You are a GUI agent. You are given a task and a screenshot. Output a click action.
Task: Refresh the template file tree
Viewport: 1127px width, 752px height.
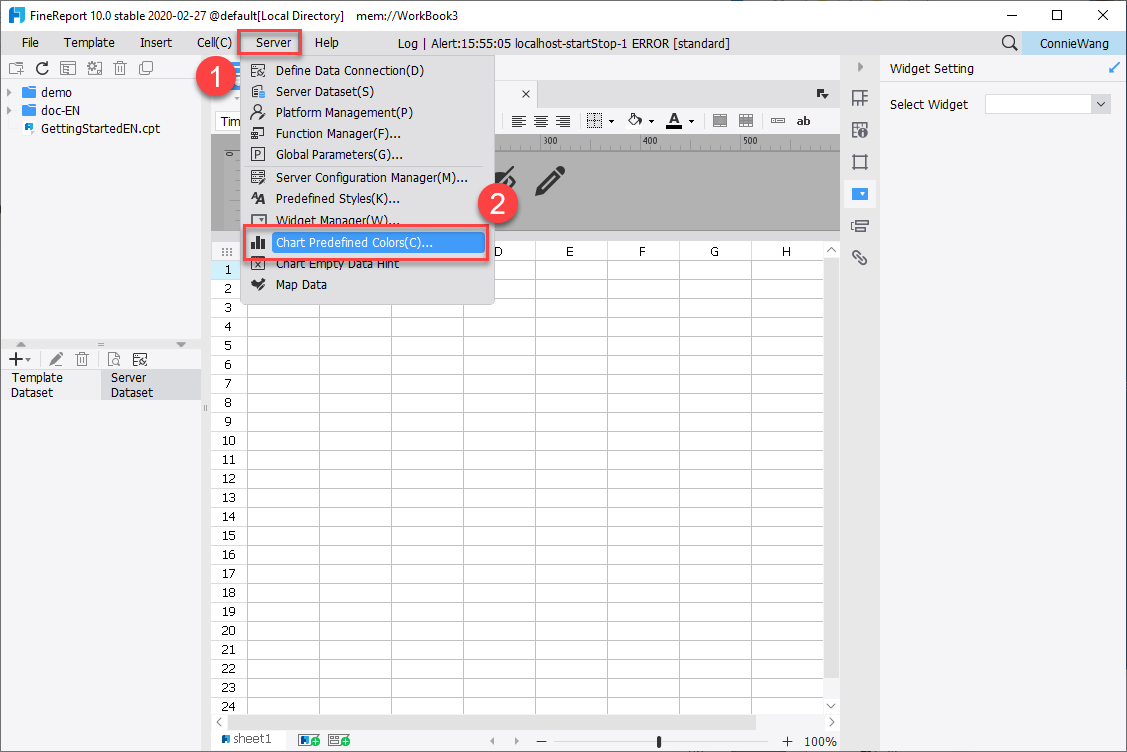40,67
